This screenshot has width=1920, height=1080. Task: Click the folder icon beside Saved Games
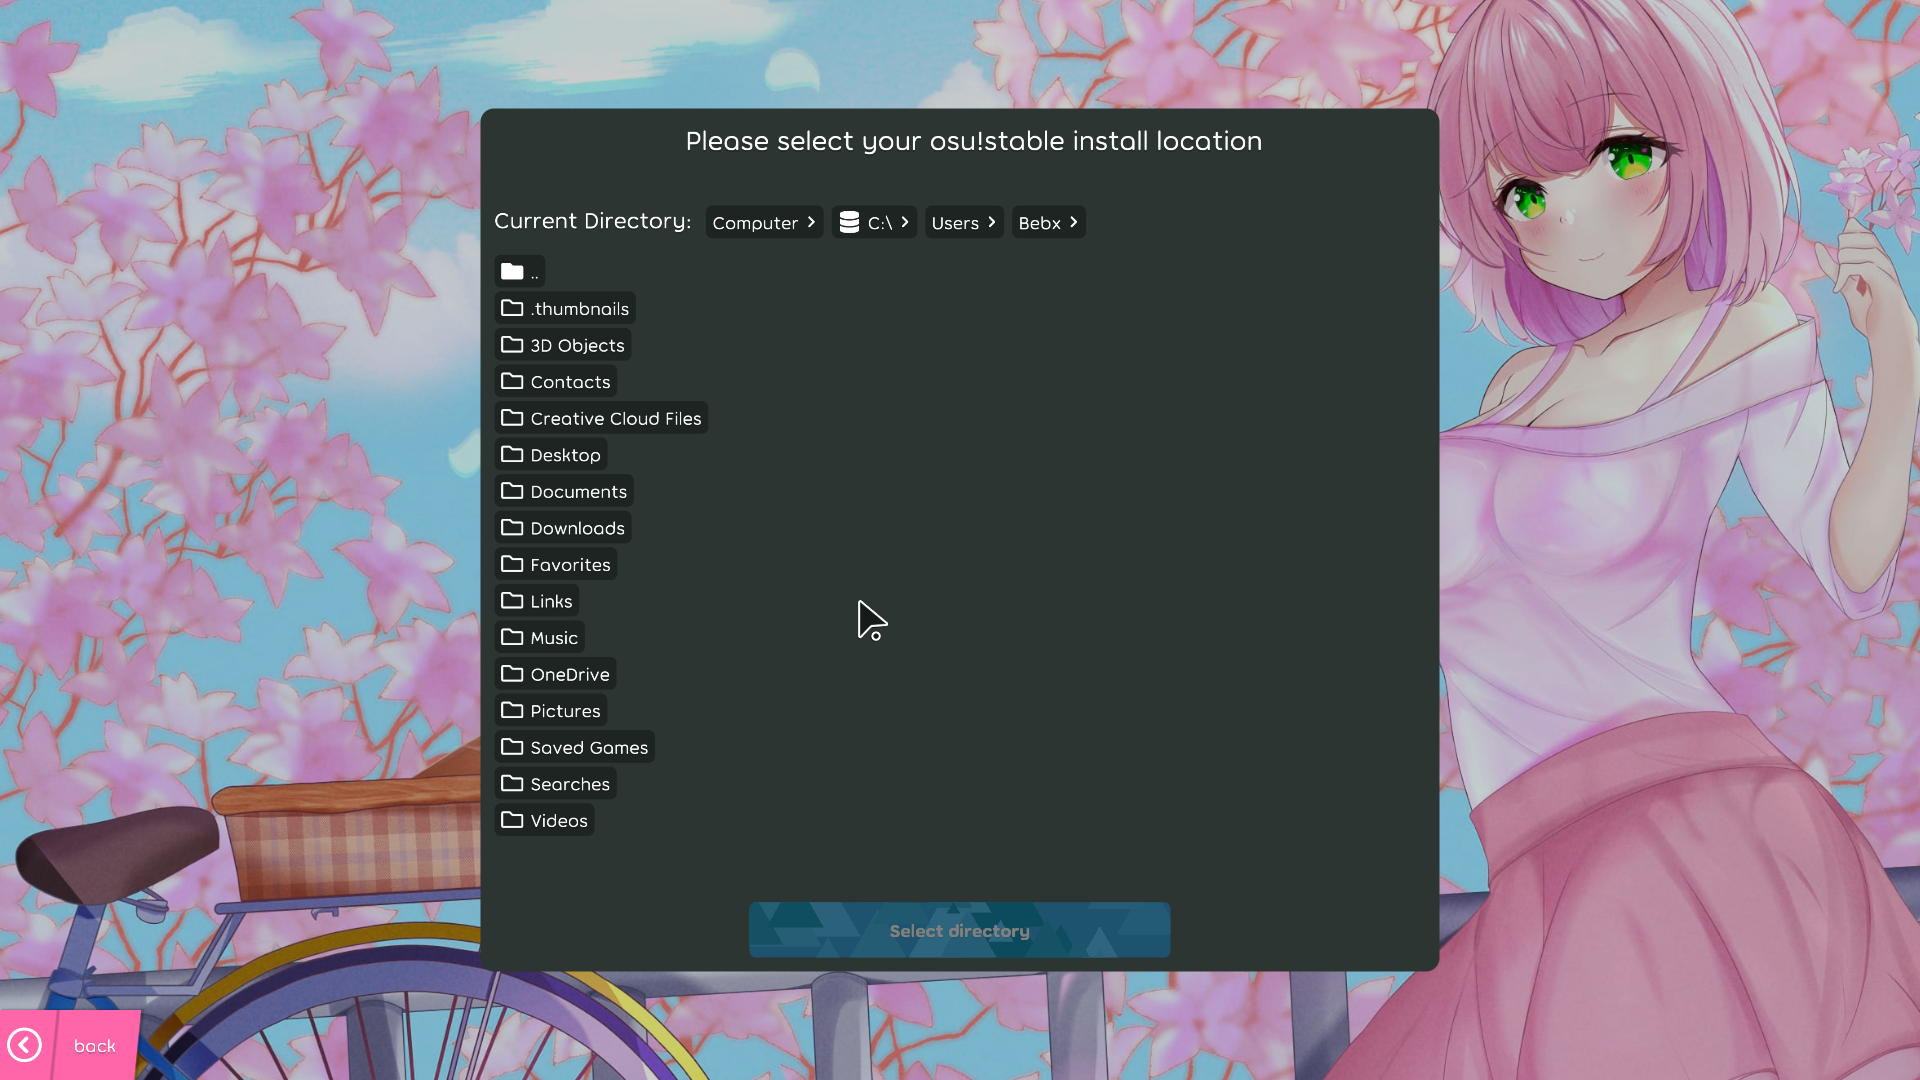[512, 747]
